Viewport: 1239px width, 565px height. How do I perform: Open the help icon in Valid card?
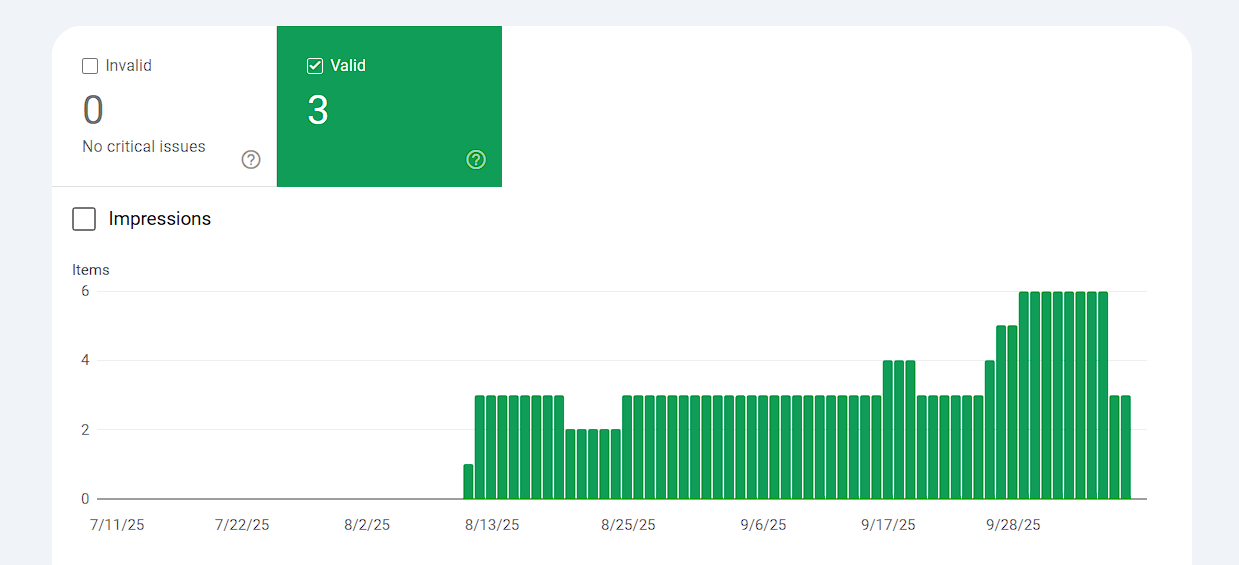tap(476, 160)
